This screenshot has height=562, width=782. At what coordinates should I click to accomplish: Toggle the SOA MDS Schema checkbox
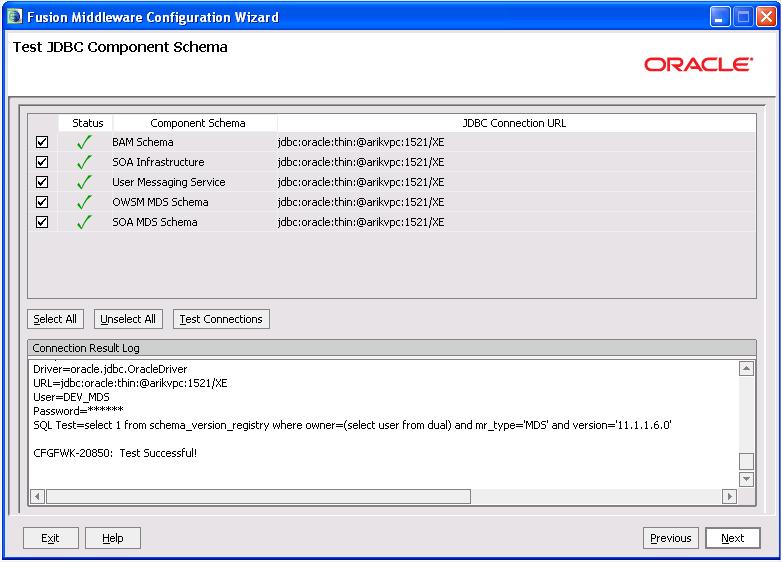[x=42, y=222]
